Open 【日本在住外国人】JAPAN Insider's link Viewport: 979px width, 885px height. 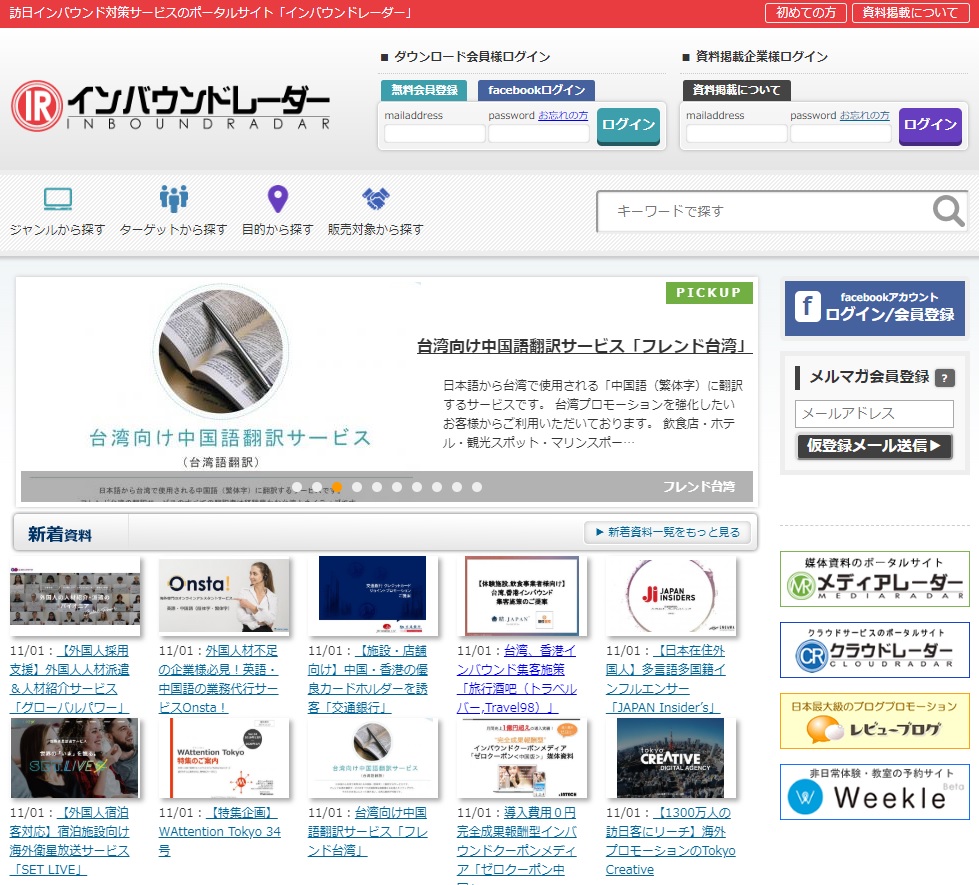coord(666,679)
